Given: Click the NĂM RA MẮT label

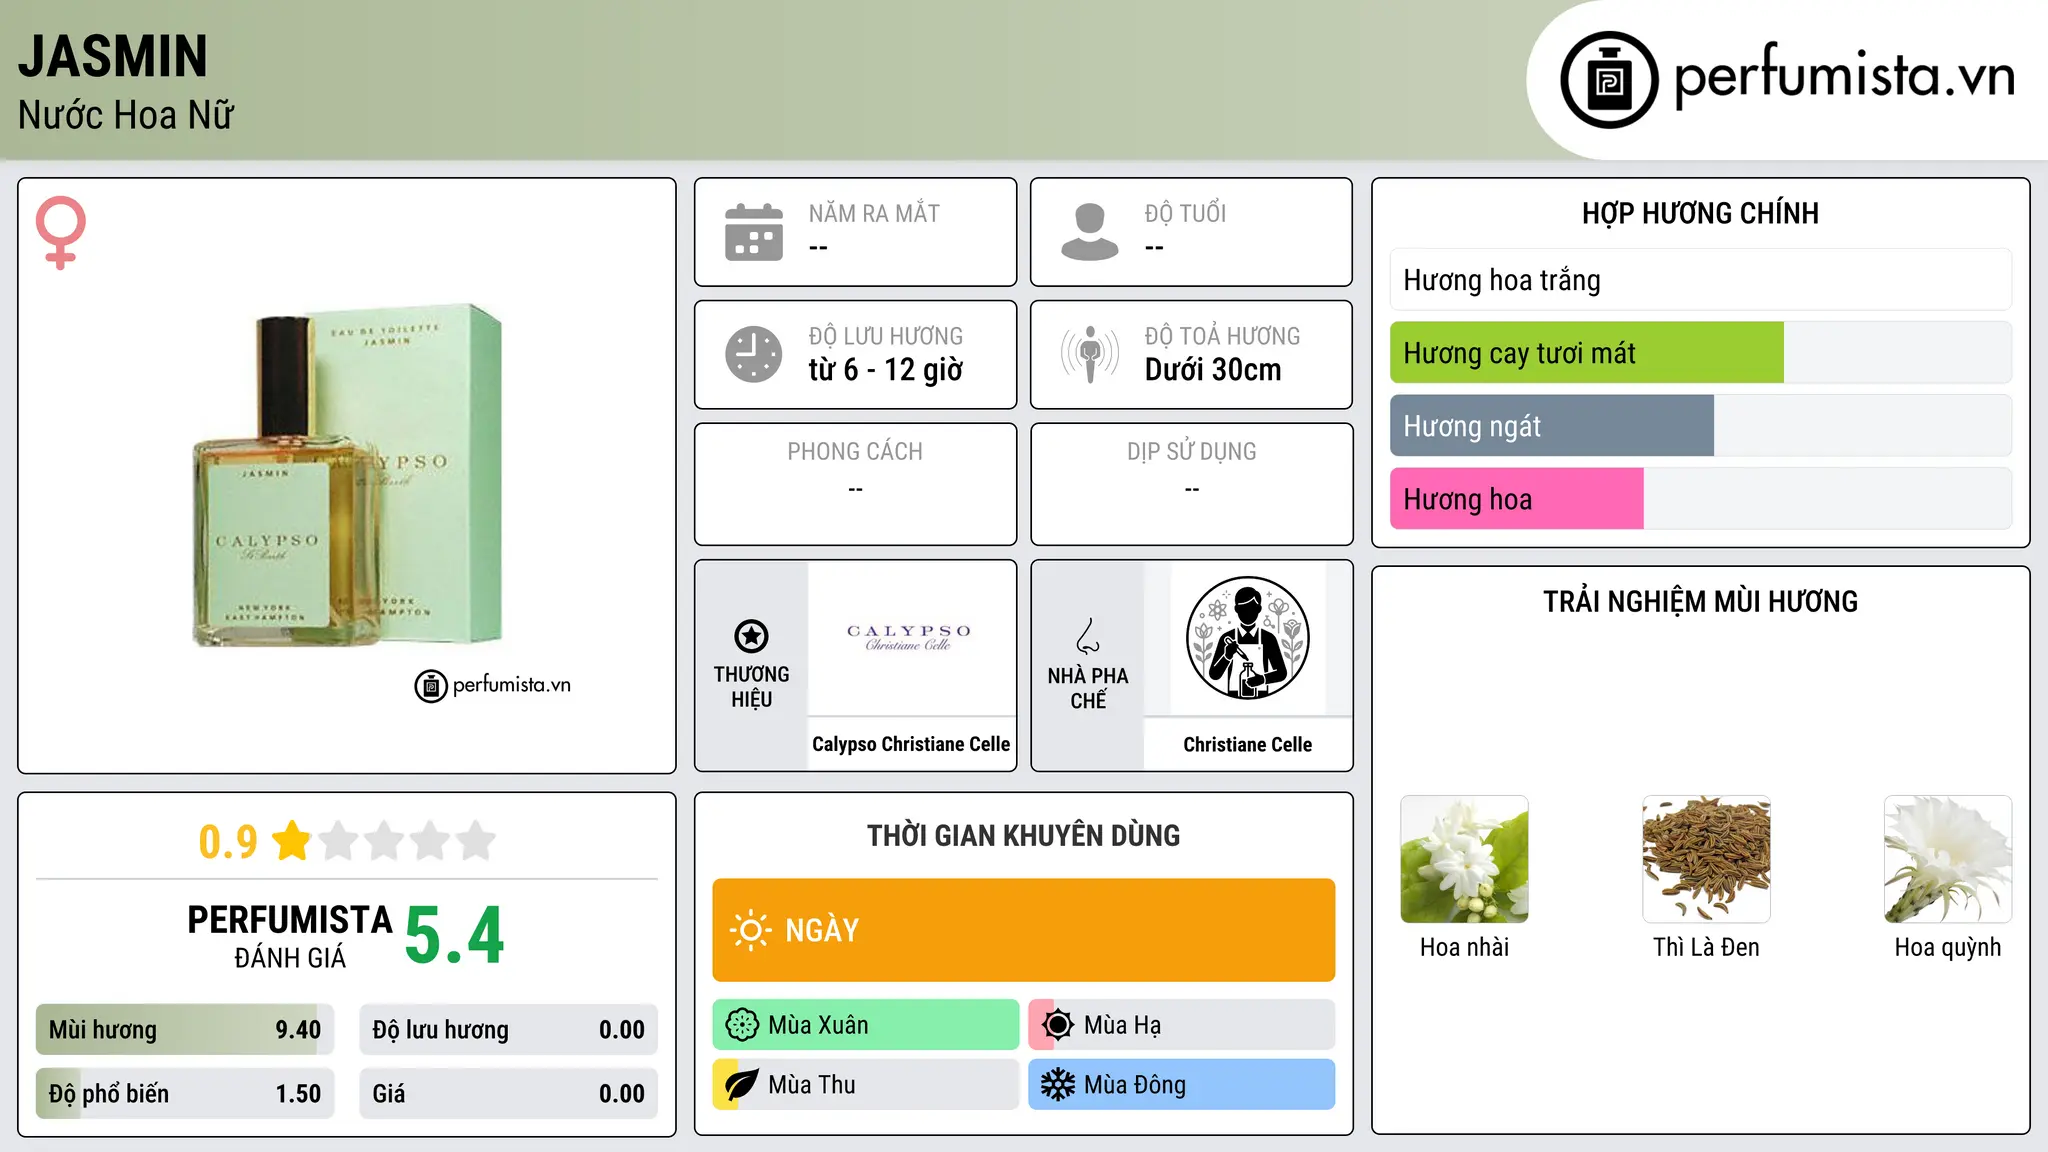Looking at the screenshot, I should pyautogui.click(x=874, y=213).
